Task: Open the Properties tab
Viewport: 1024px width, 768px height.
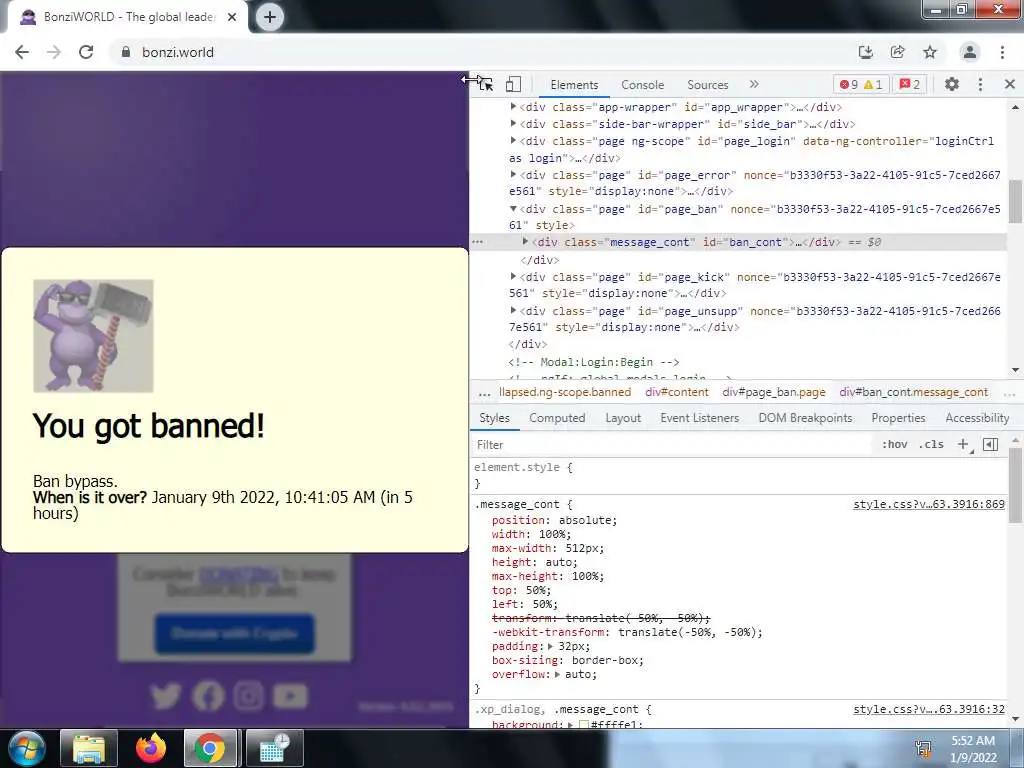Action: click(x=899, y=418)
